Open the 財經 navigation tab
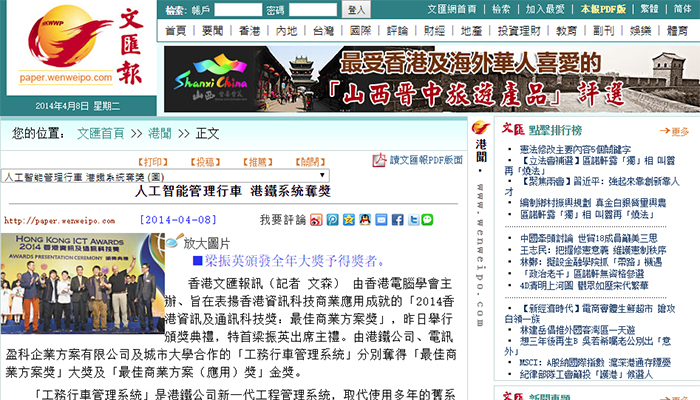Viewport: 700px width, 400px height. [434, 31]
